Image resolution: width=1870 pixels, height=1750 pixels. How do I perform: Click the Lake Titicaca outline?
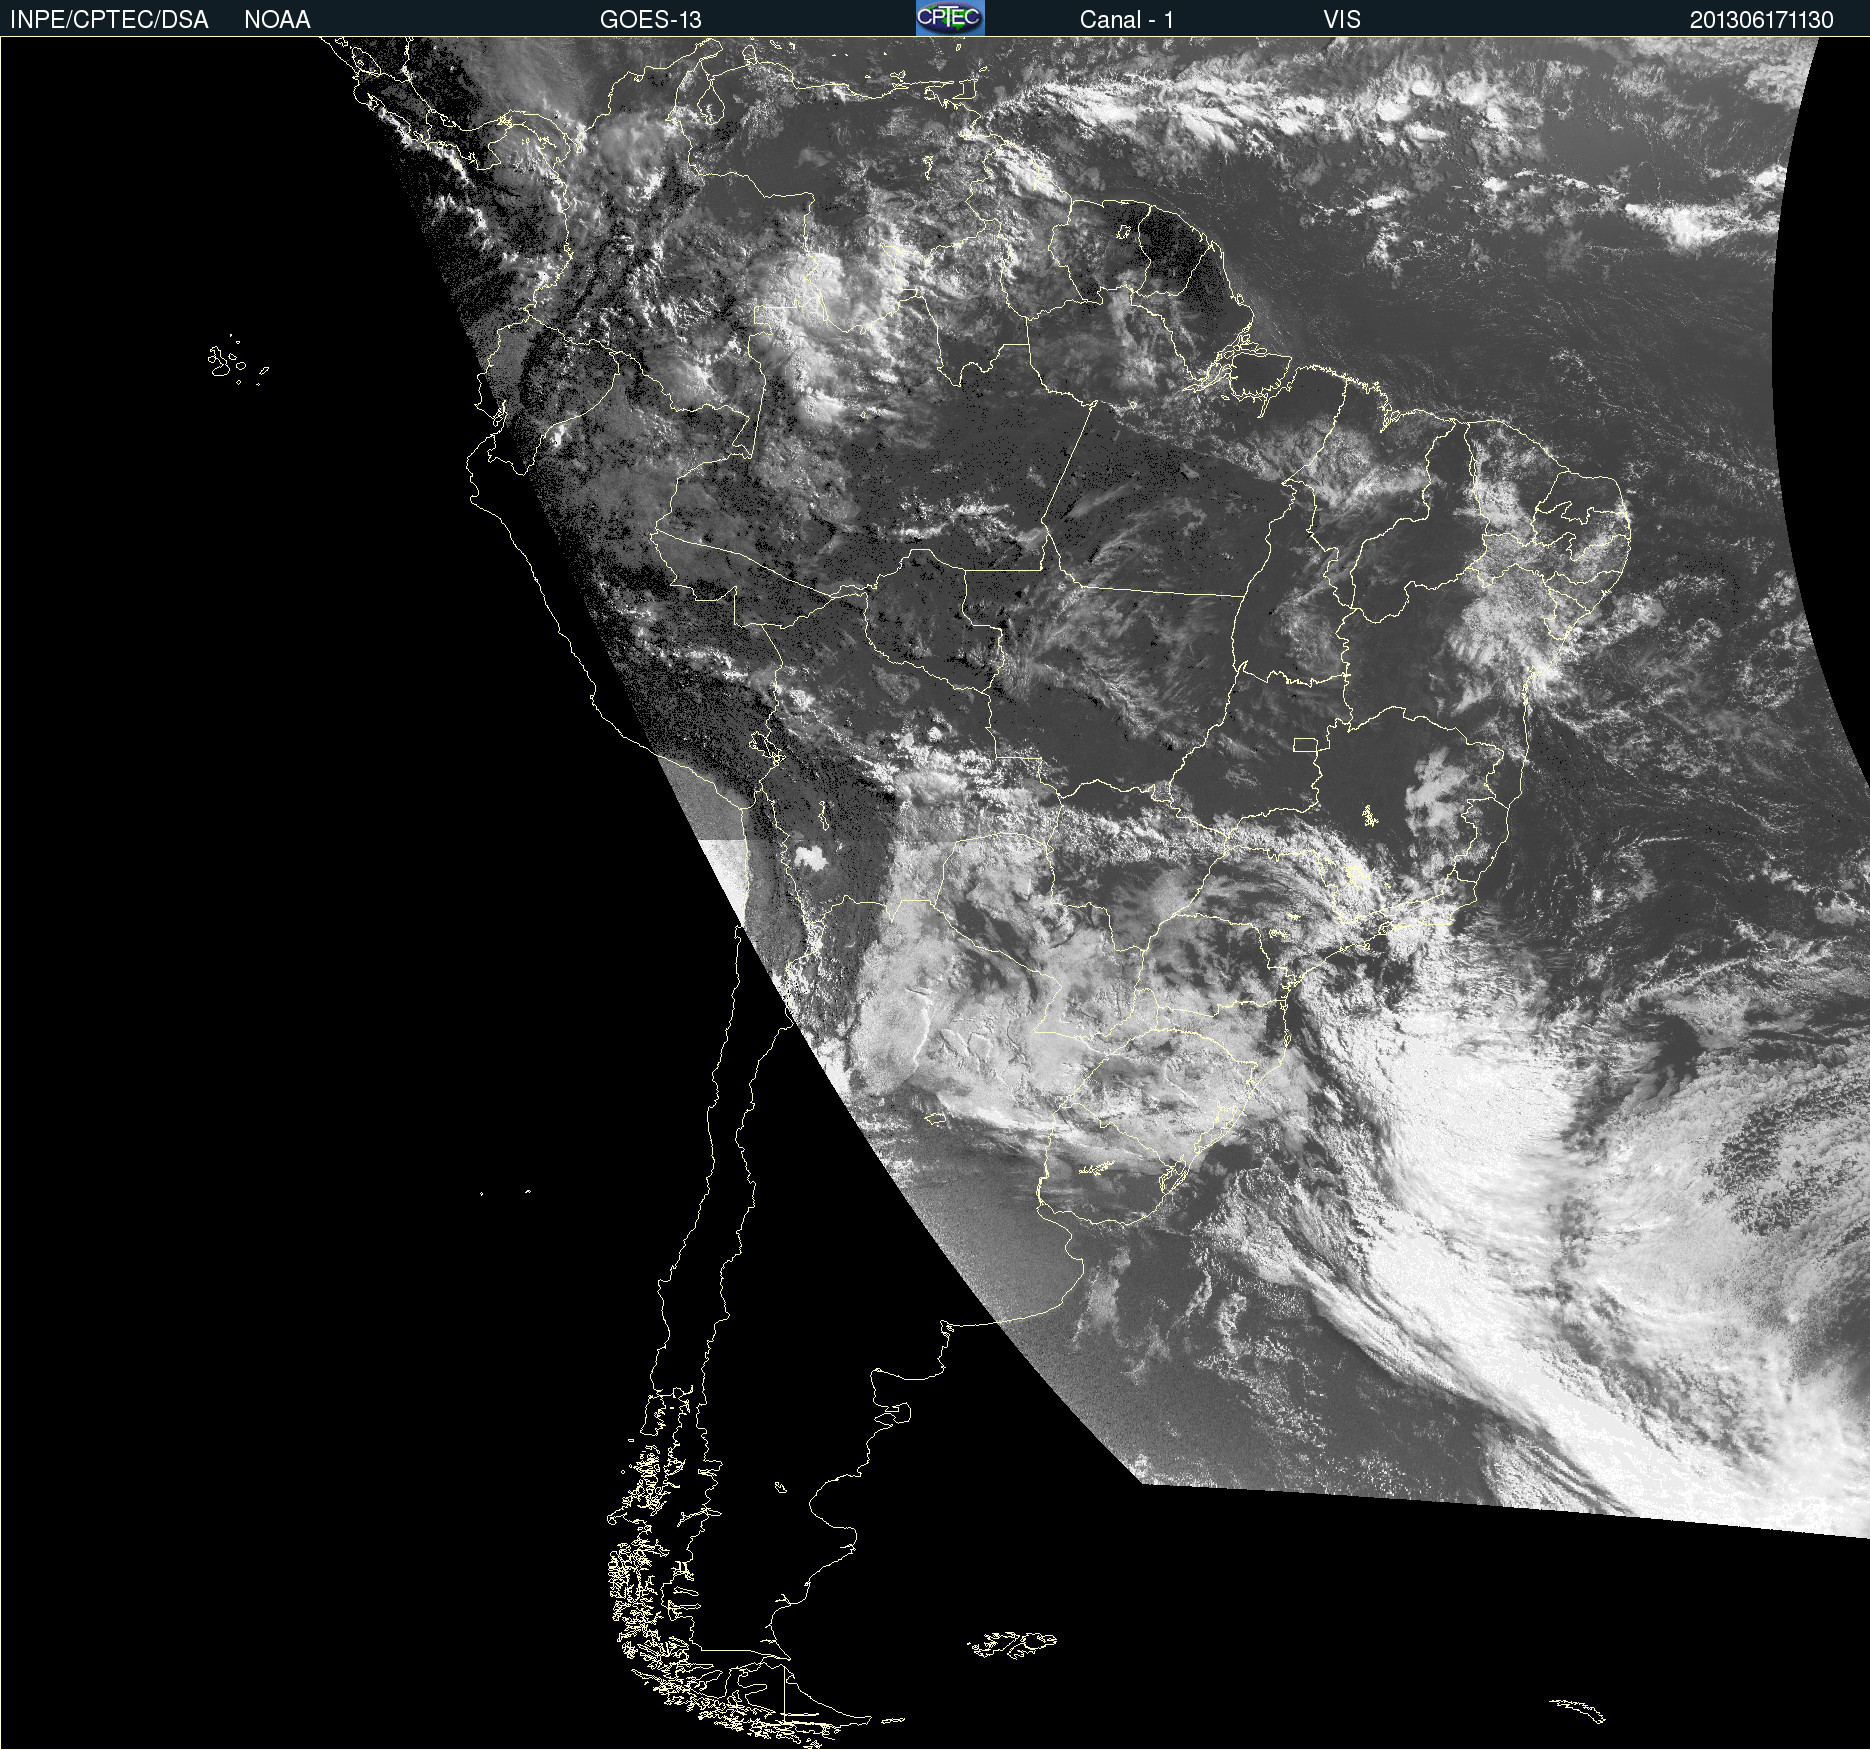click(x=766, y=747)
